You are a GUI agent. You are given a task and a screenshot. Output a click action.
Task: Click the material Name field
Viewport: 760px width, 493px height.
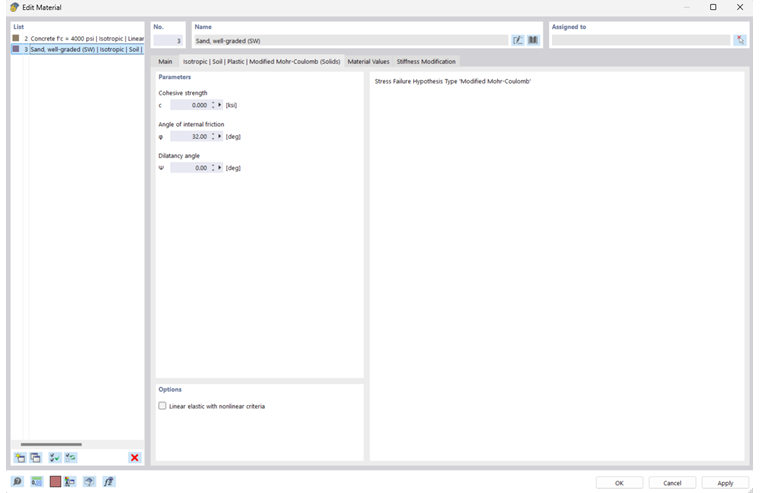[351, 41]
